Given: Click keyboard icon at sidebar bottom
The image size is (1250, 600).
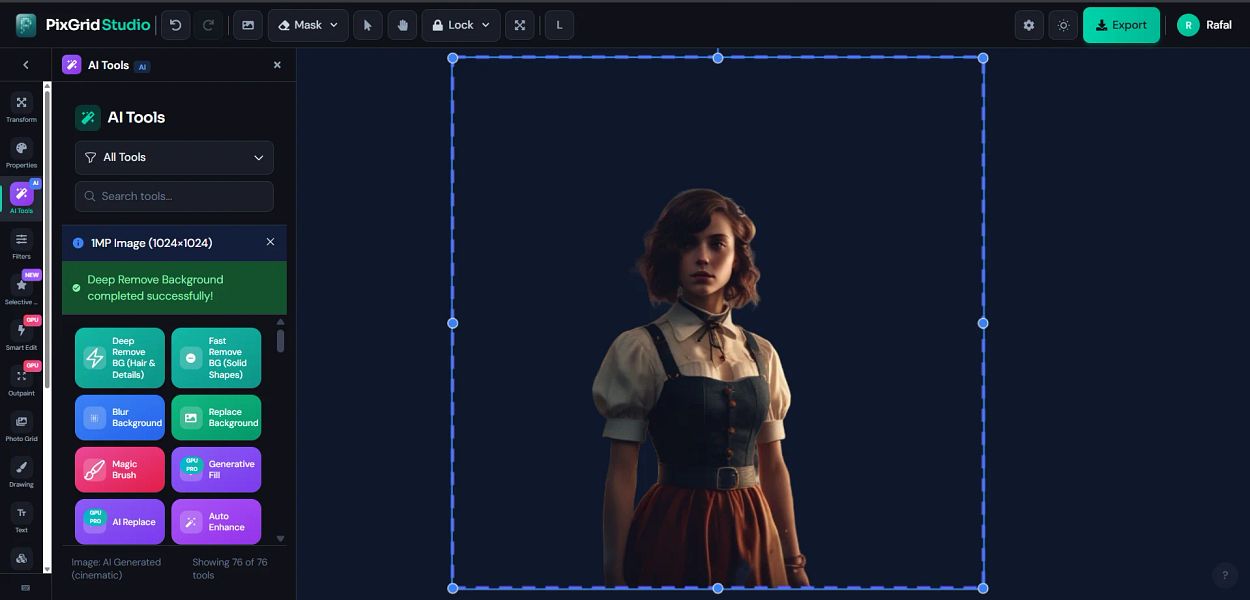Looking at the screenshot, I should click(x=25, y=588).
